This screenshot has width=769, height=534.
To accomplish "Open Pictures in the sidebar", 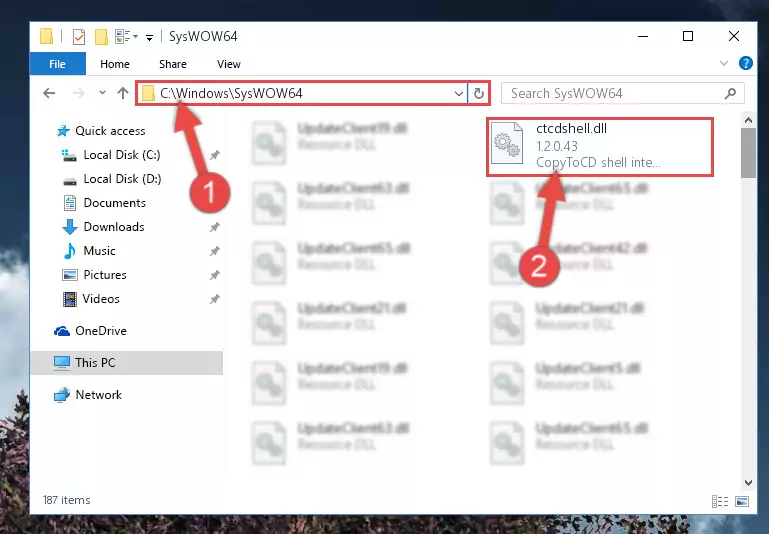I will pos(105,275).
